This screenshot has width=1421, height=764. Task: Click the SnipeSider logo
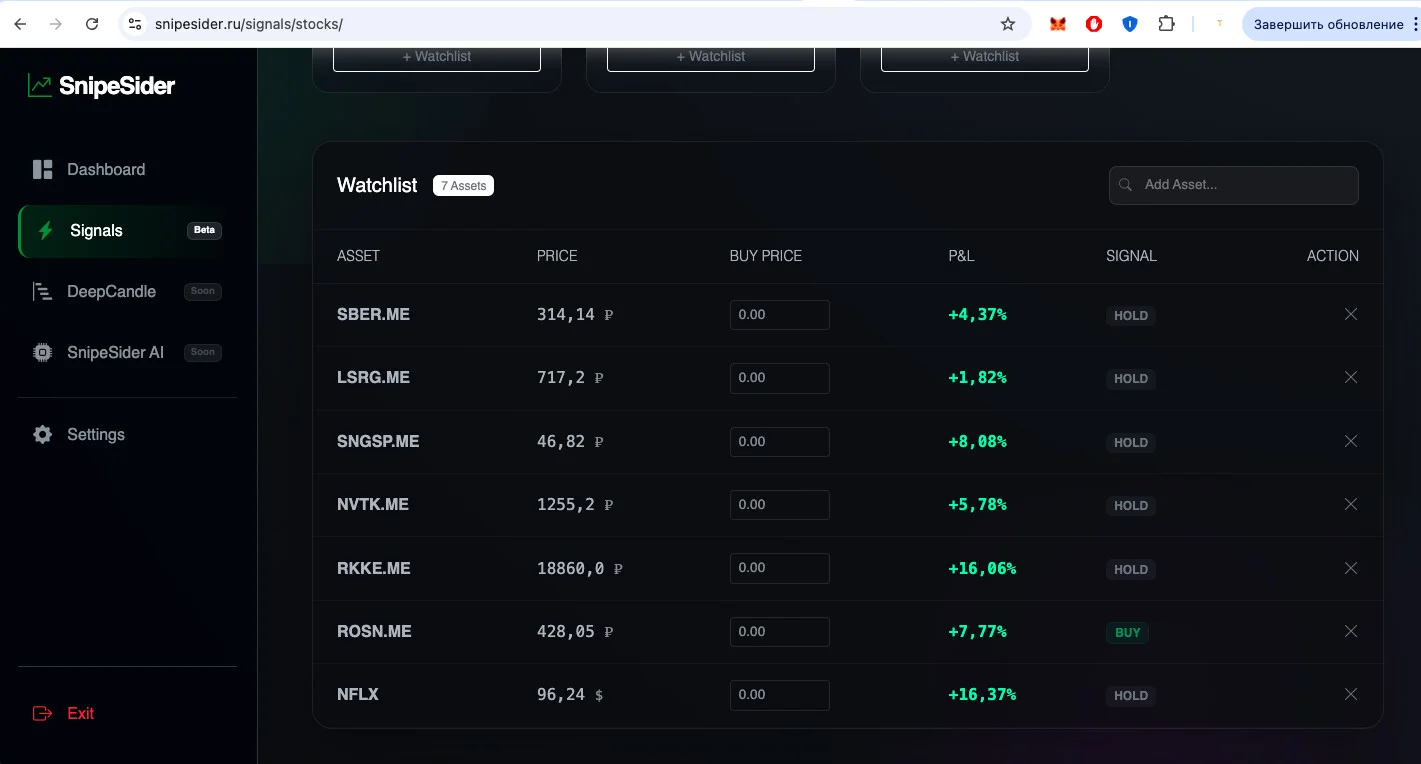click(x=101, y=86)
